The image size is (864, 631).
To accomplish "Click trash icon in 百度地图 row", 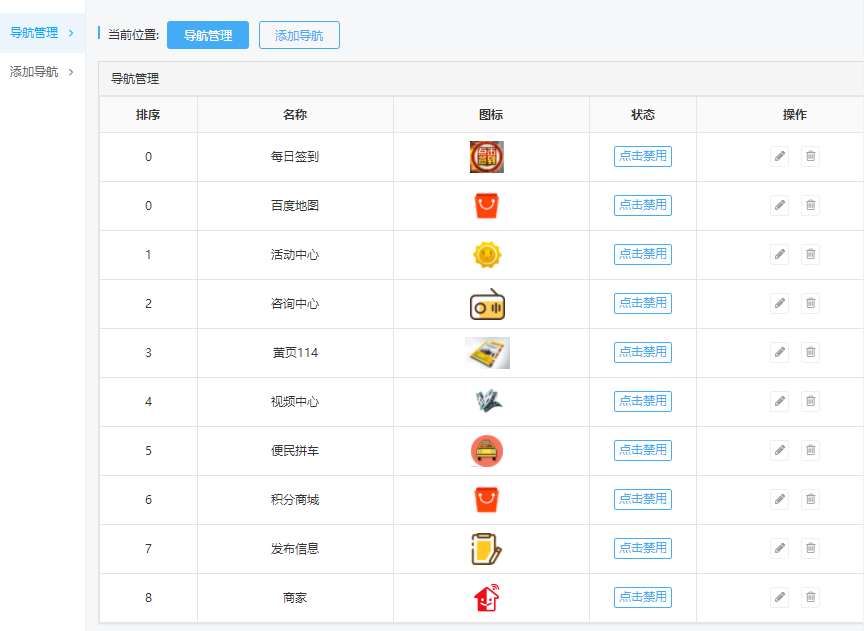I will coord(810,206).
